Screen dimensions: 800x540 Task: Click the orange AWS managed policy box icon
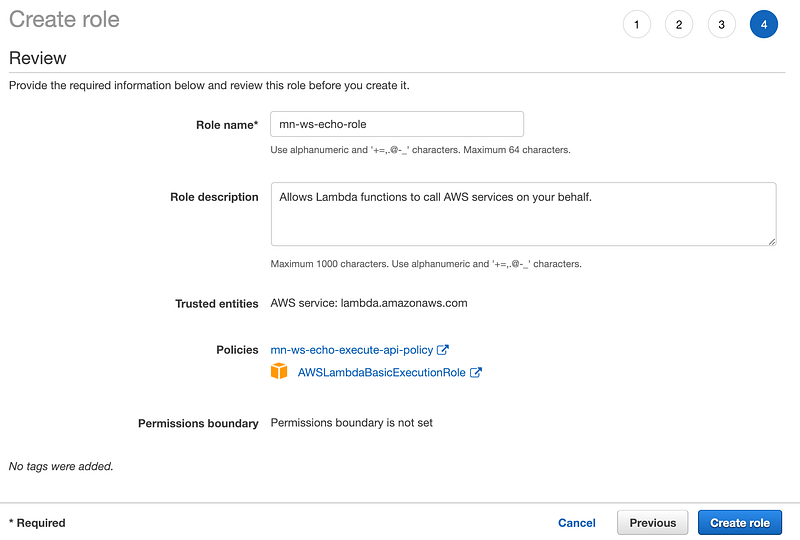click(x=279, y=371)
